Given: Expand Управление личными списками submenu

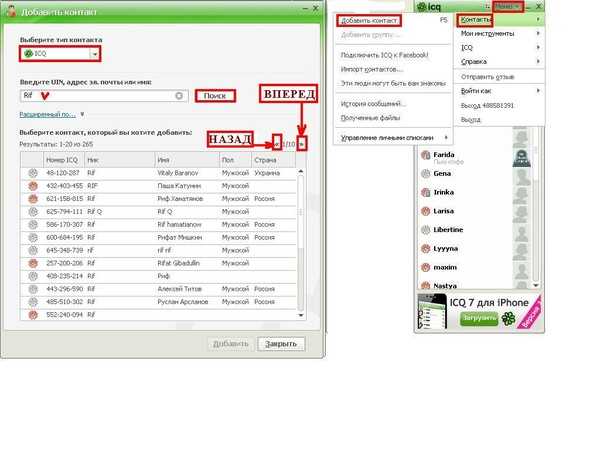Looking at the screenshot, I should [393, 138].
